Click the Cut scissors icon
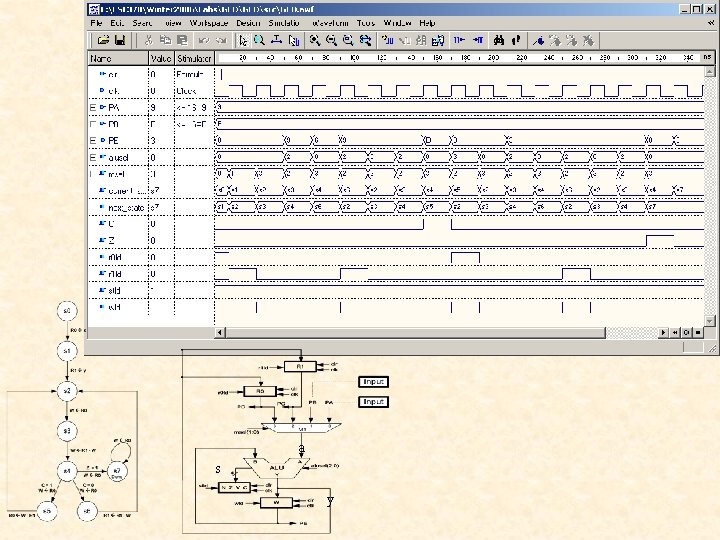 (148, 40)
